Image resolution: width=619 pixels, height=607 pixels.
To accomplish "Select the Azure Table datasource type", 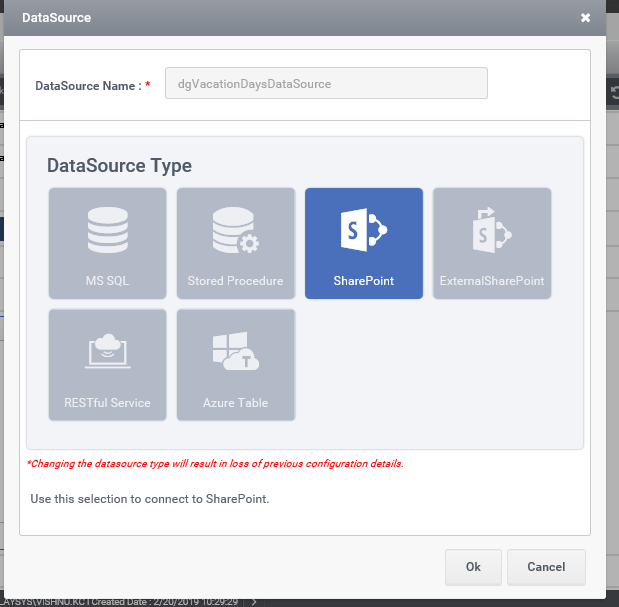I will pyautogui.click(x=236, y=365).
